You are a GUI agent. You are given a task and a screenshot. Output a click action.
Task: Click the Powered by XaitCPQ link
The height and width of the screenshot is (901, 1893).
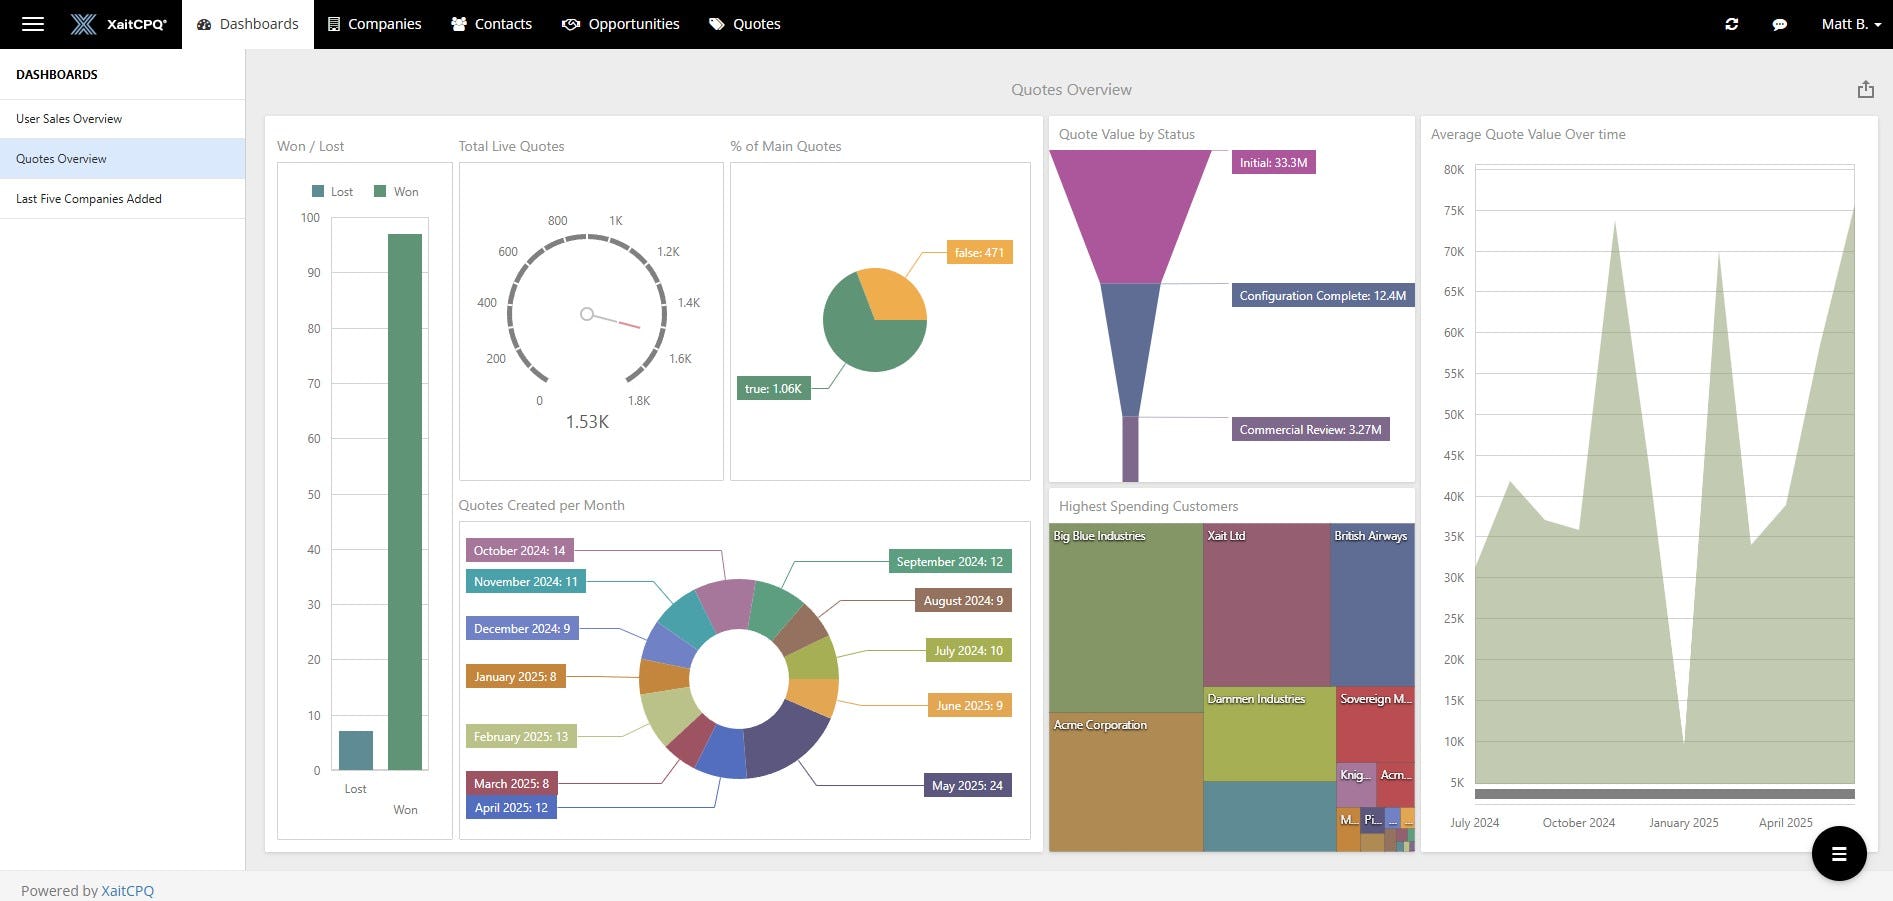[x=127, y=890]
